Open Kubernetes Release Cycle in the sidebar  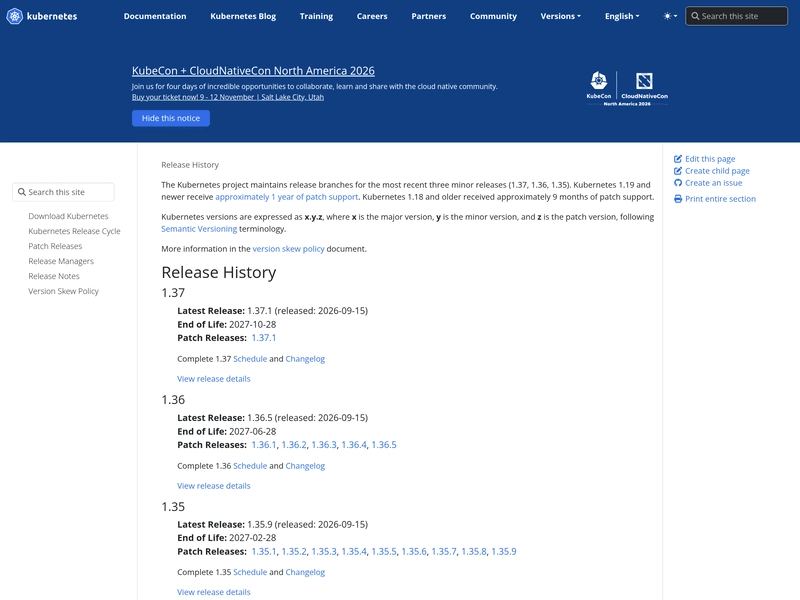(x=74, y=231)
